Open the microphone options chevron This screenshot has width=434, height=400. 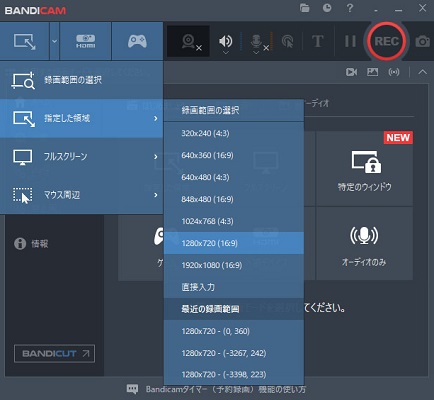pyautogui.click(x=256, y=53)
